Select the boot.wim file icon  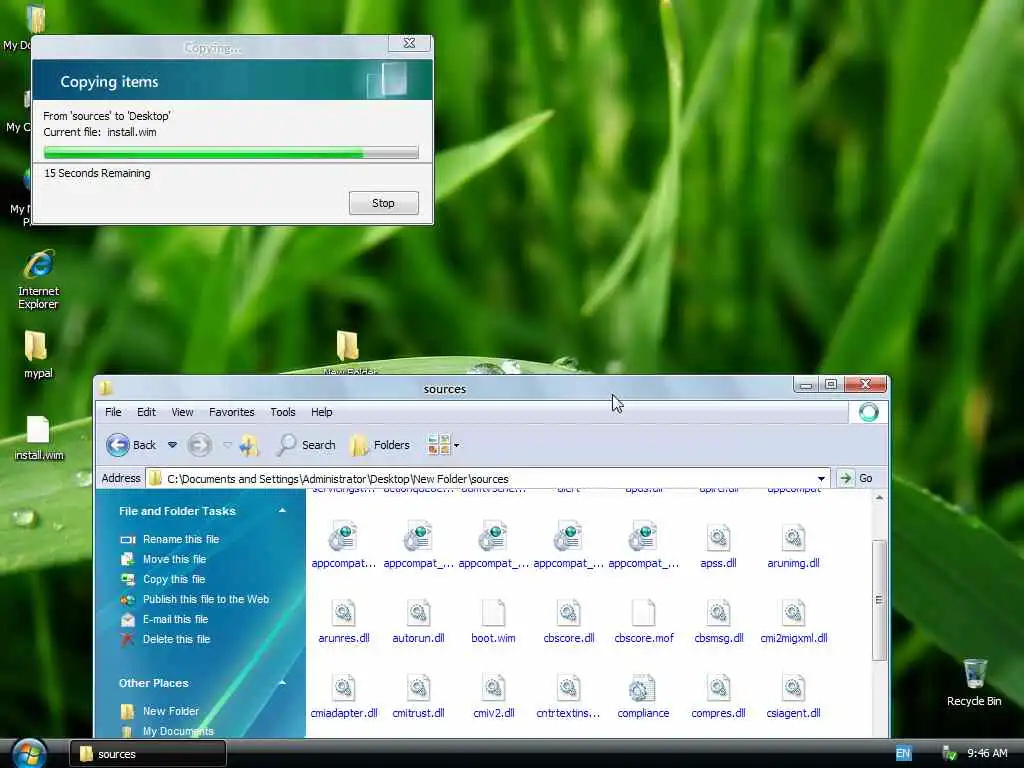pos(494,613)
